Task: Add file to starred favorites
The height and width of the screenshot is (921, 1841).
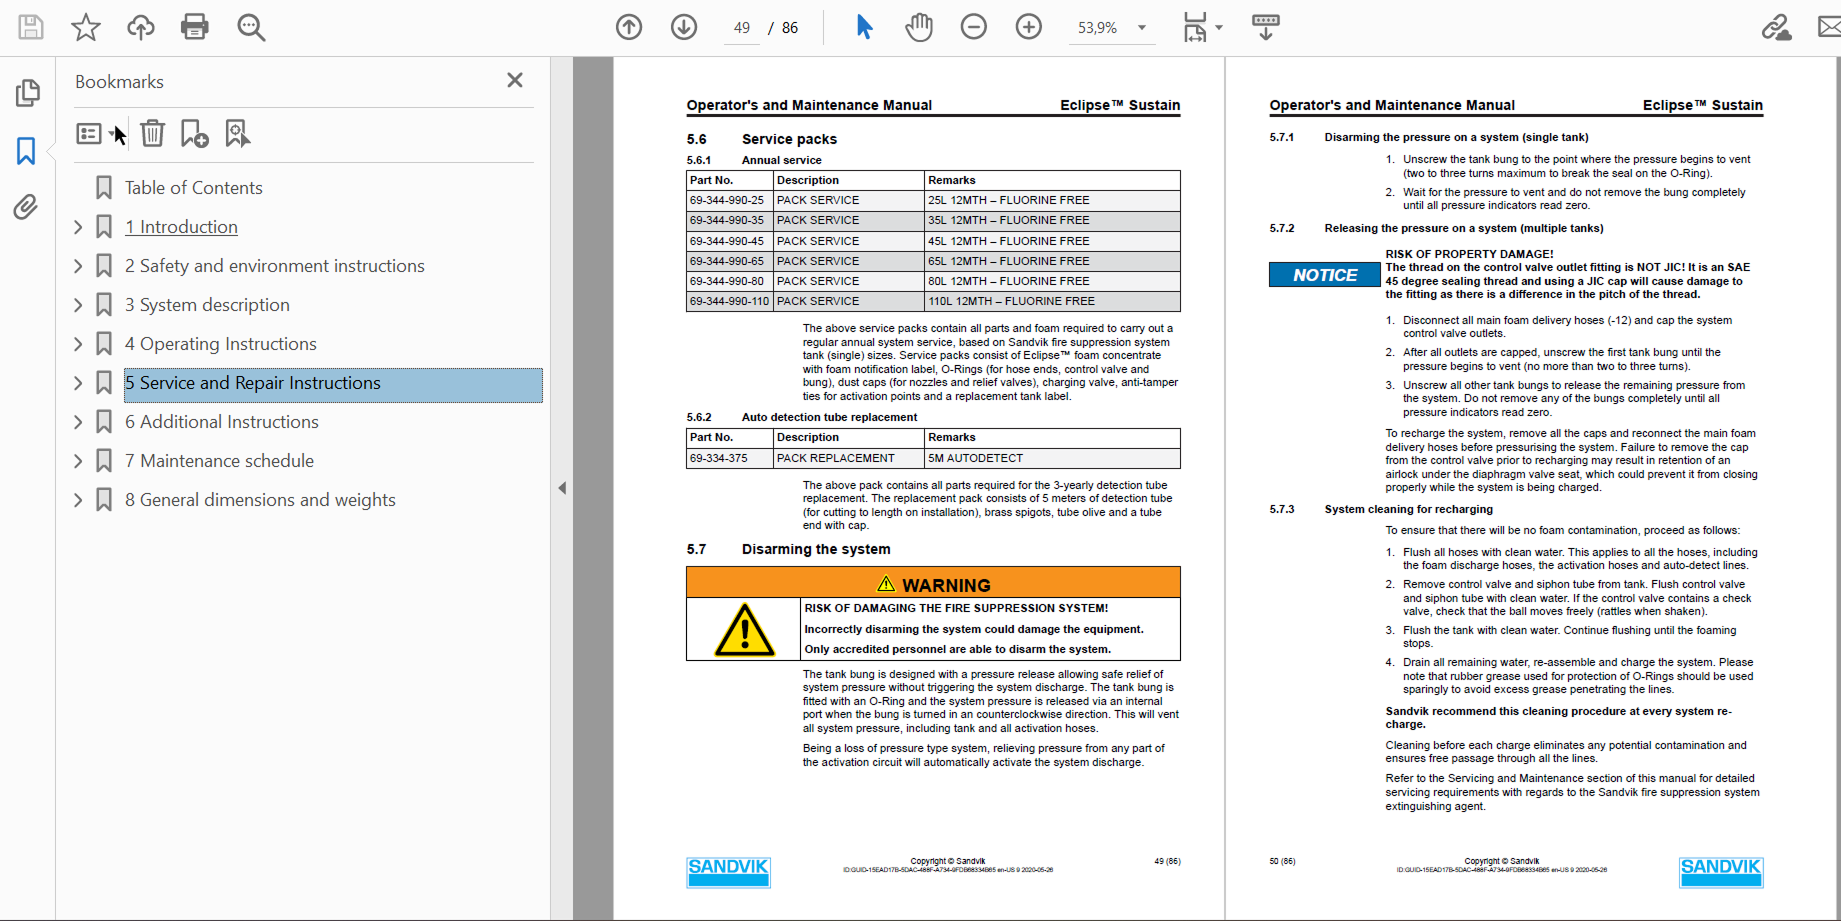Action: coord(86,27)
